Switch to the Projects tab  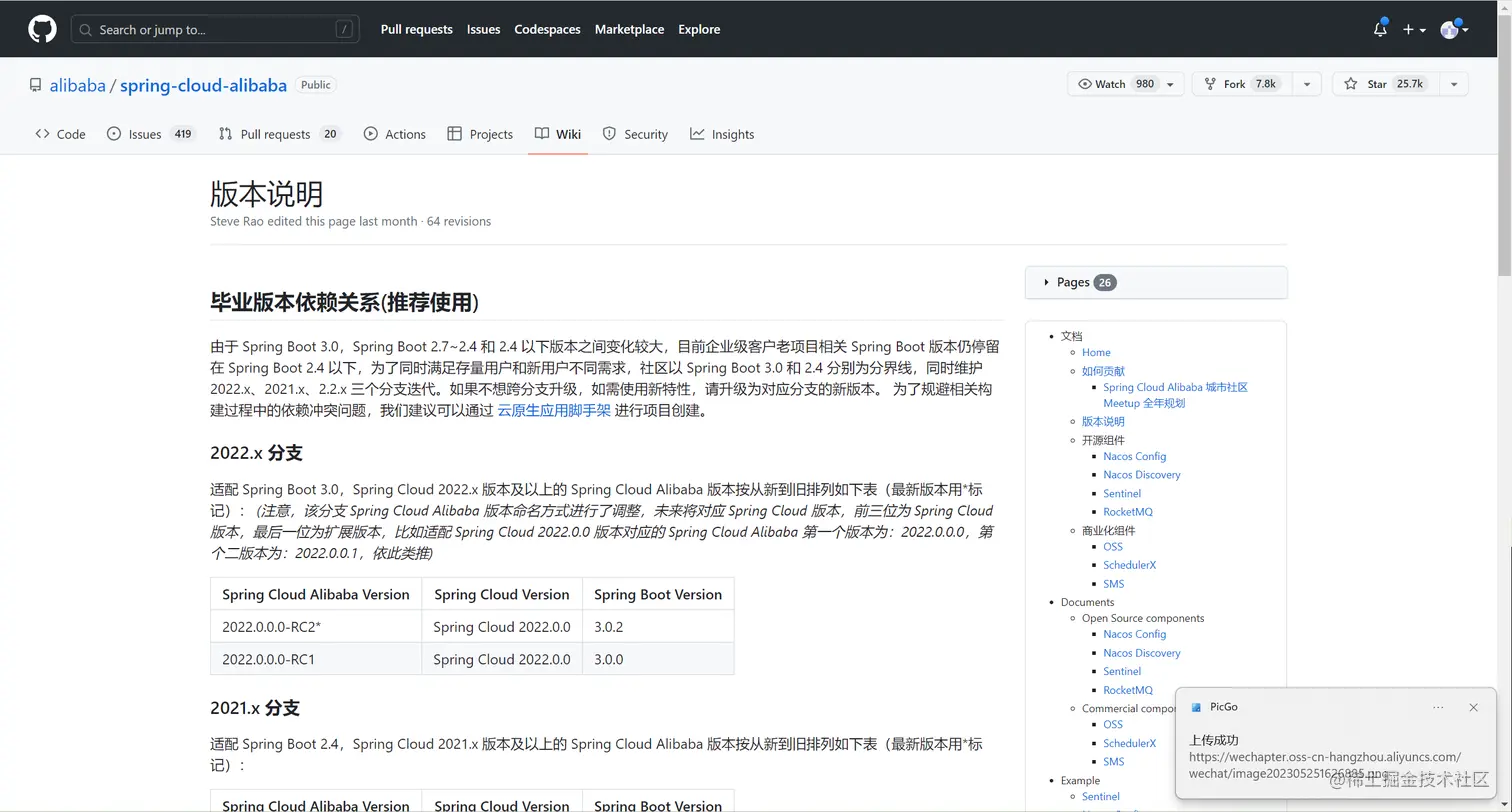480,134
